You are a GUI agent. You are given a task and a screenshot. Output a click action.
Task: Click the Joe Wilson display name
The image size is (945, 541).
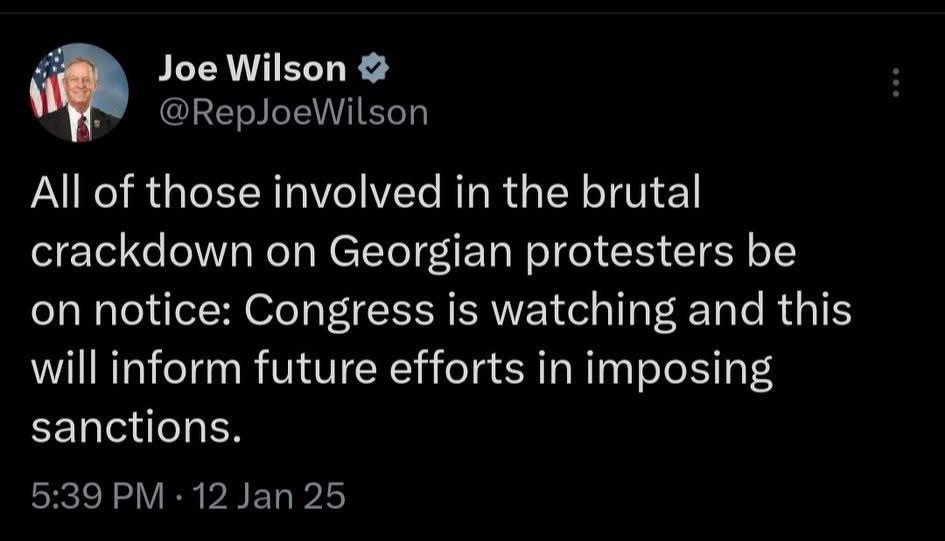[x=251, y=69]
